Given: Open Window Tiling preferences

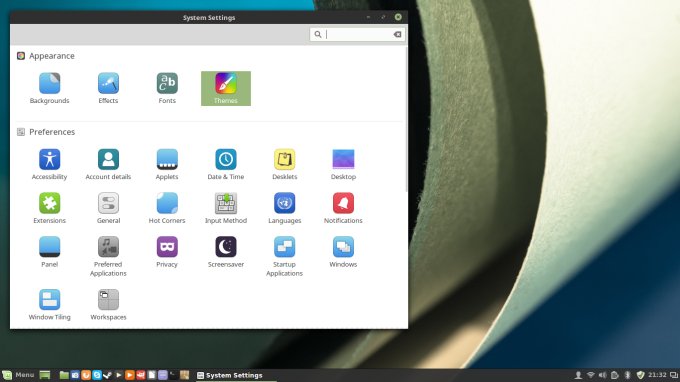Looking at the screenshot, I should [49, 305].
